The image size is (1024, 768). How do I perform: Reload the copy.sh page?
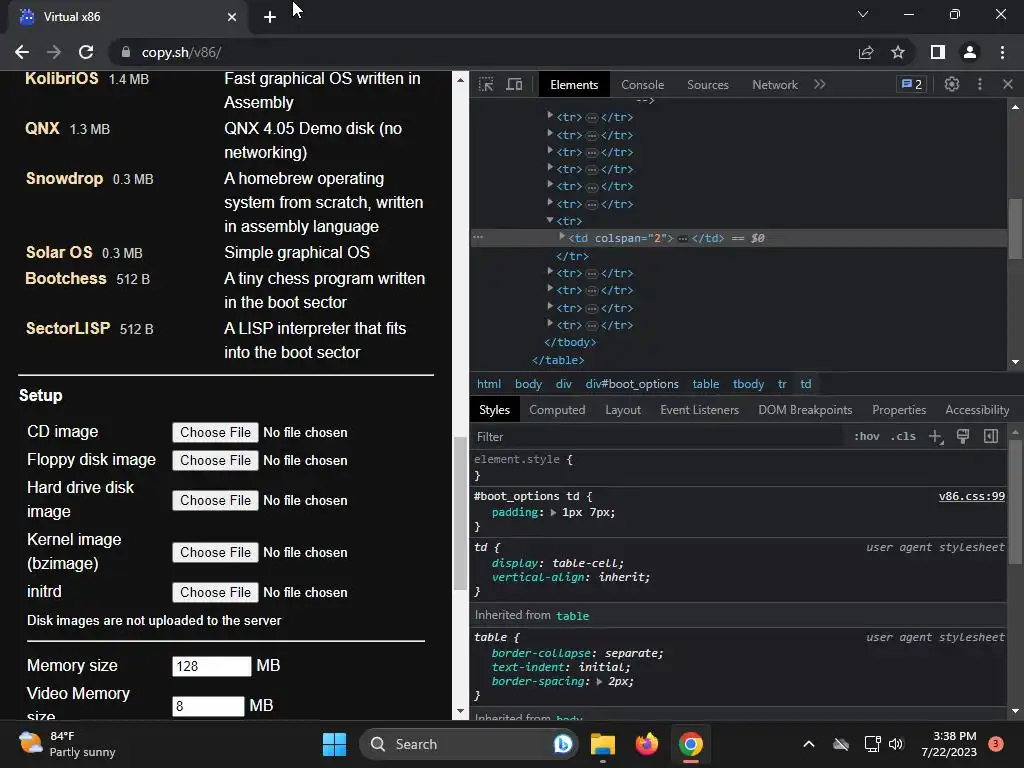(x=86, y=52)
